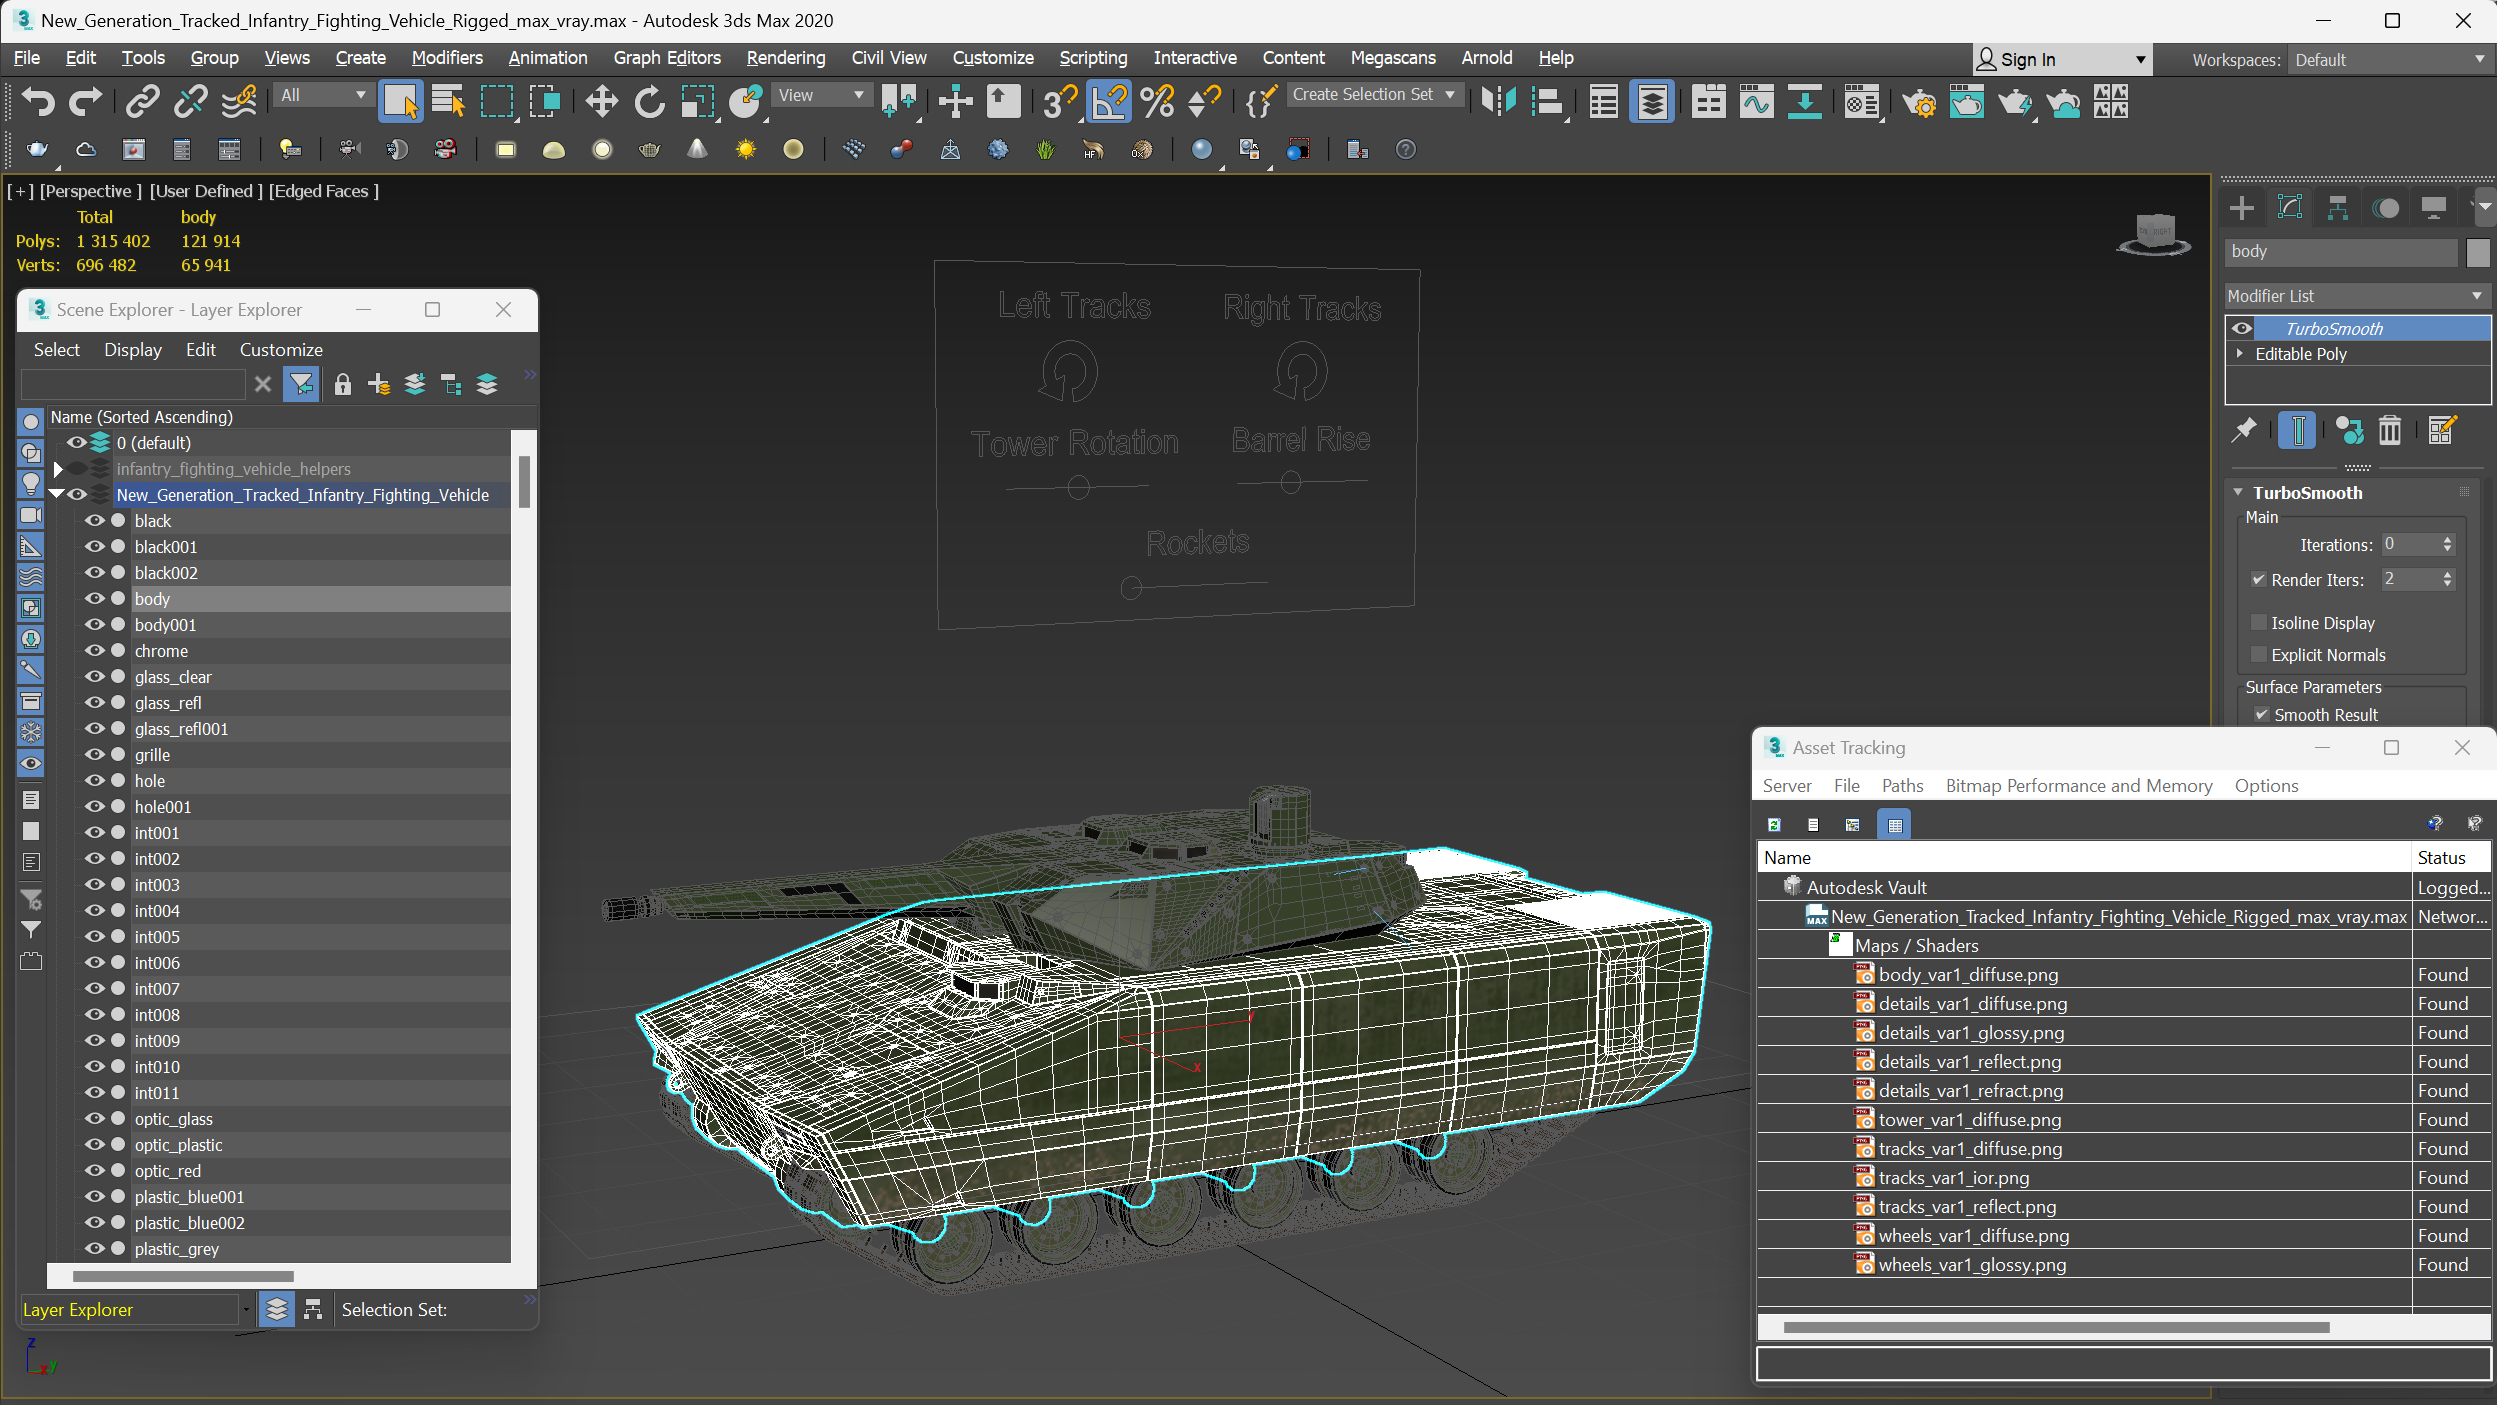Switch Asset Tracking to table view icon
The width and height of the screenshot is (2497, 1405).
1894,825
